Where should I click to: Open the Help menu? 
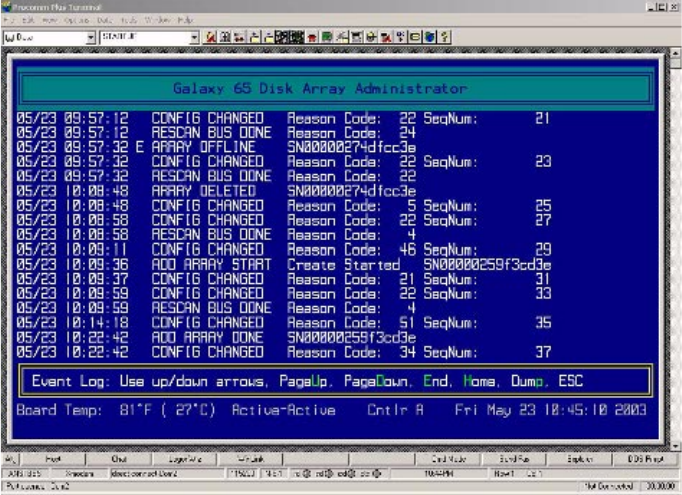click(183, 20)
